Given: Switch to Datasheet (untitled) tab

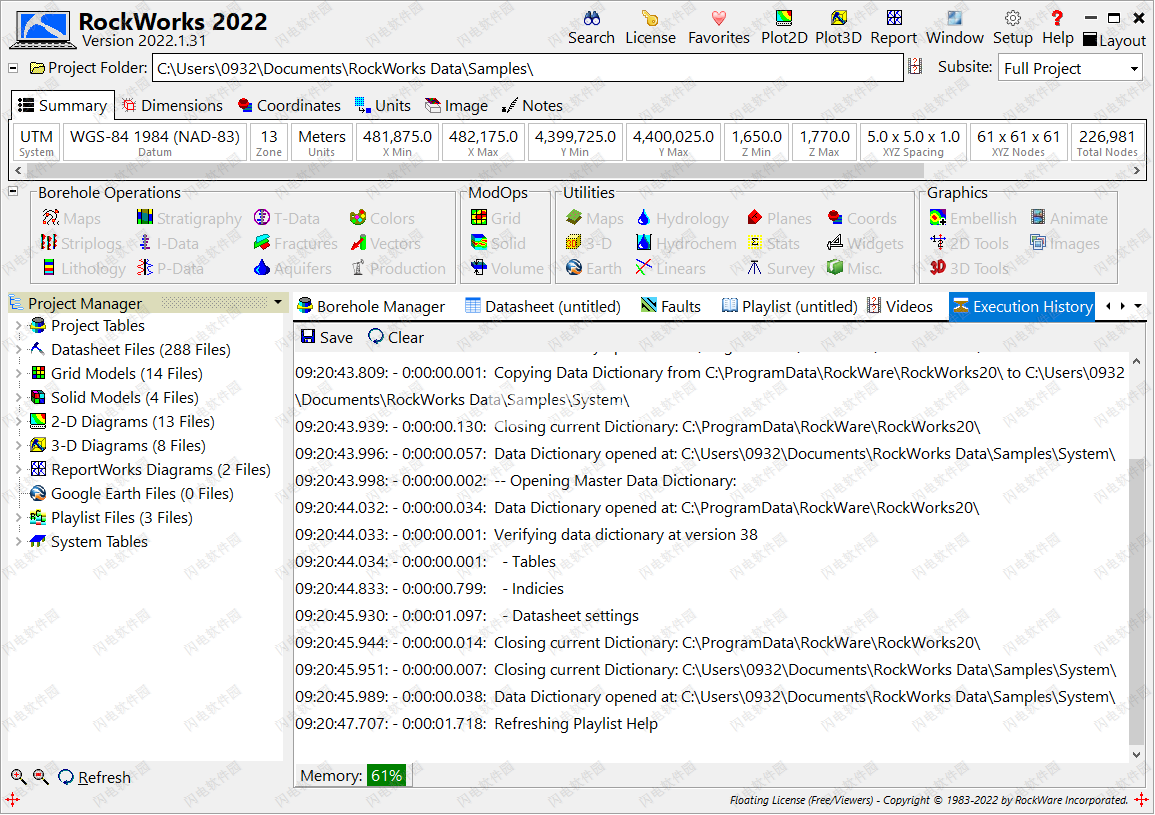Looking at the screenshot, I should 543,307.
